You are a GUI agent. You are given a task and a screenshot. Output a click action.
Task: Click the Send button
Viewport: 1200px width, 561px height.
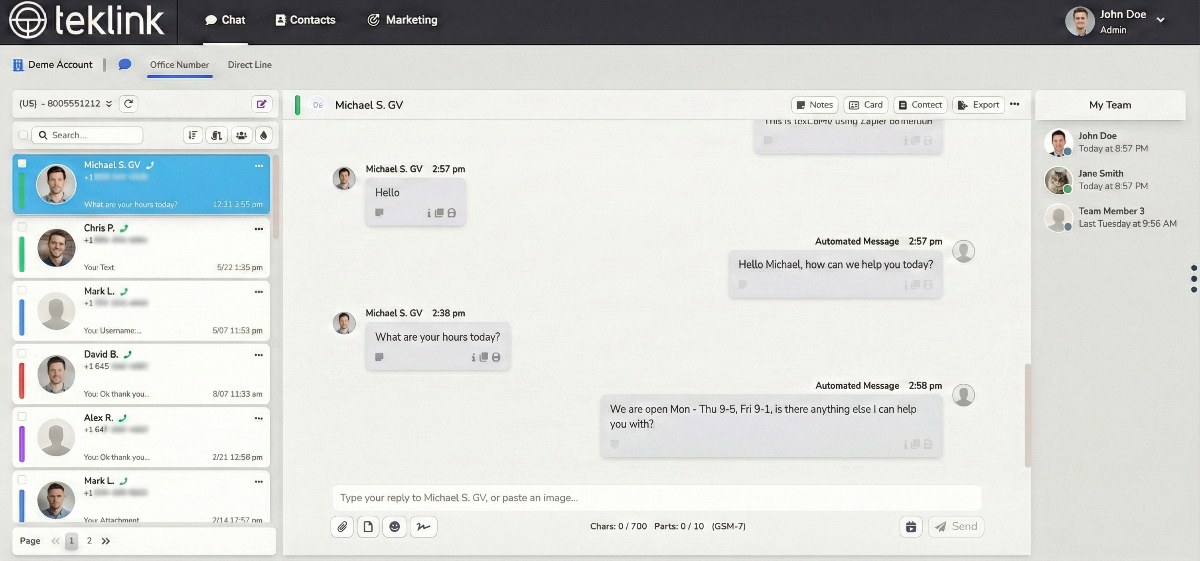tap(956, 526)
